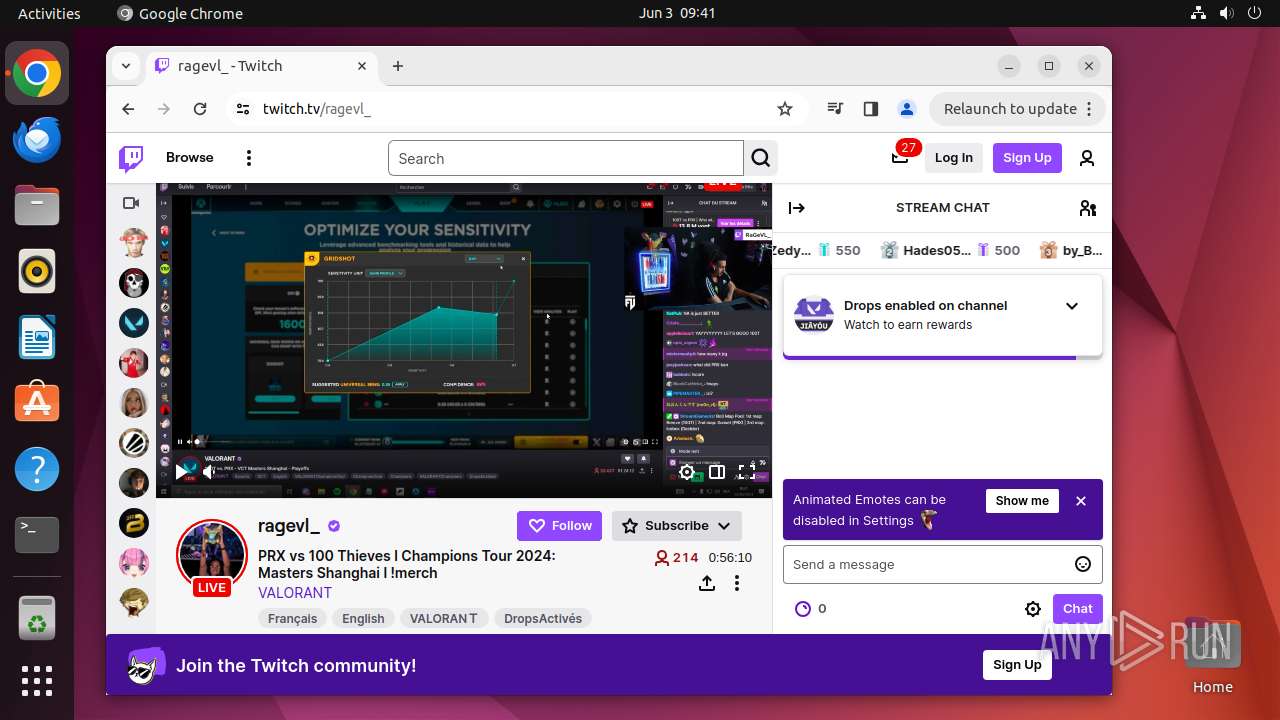The width and height of the screenshot is (1280, 720).
Task: Open the emote picker smiley
Action: pos(1083,564)
